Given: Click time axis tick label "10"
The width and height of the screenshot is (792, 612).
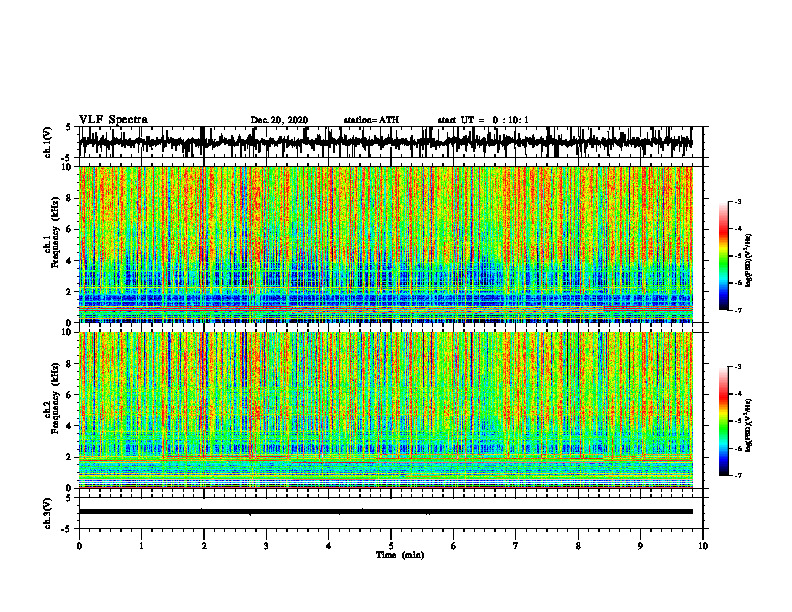Looking at the screenshot, I should click(703, 546).
